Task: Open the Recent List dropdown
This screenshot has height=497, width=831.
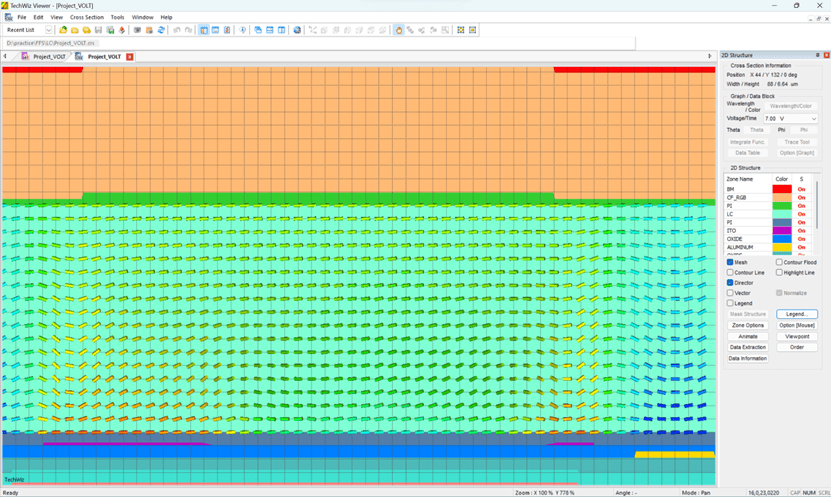Action: point(28,30)
